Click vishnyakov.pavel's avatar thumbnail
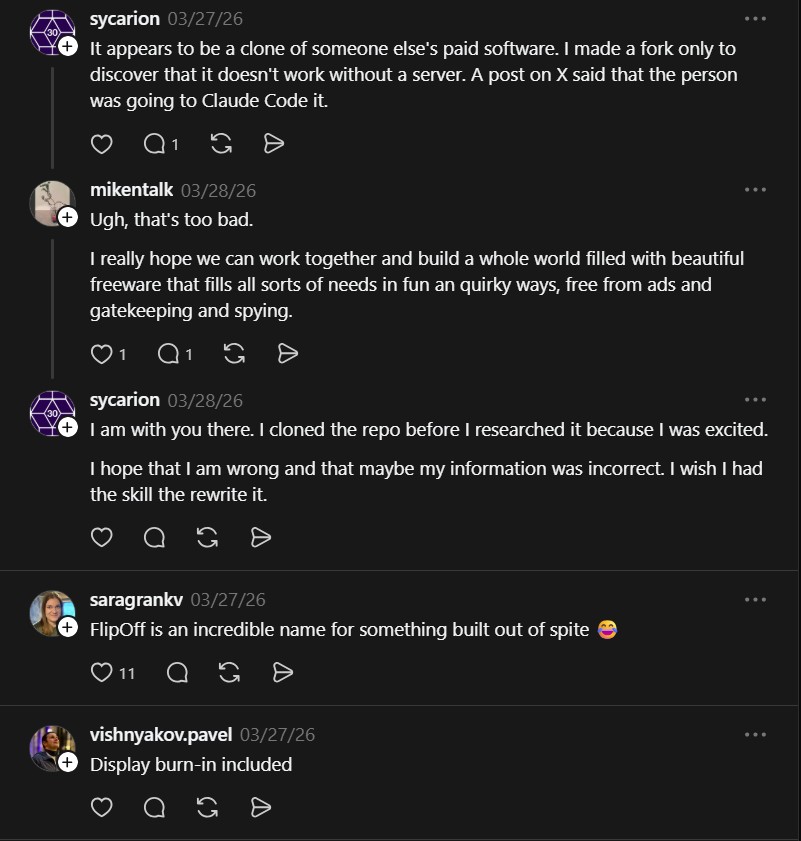Screen dimensions: 801x841 (x=52, y=748)
